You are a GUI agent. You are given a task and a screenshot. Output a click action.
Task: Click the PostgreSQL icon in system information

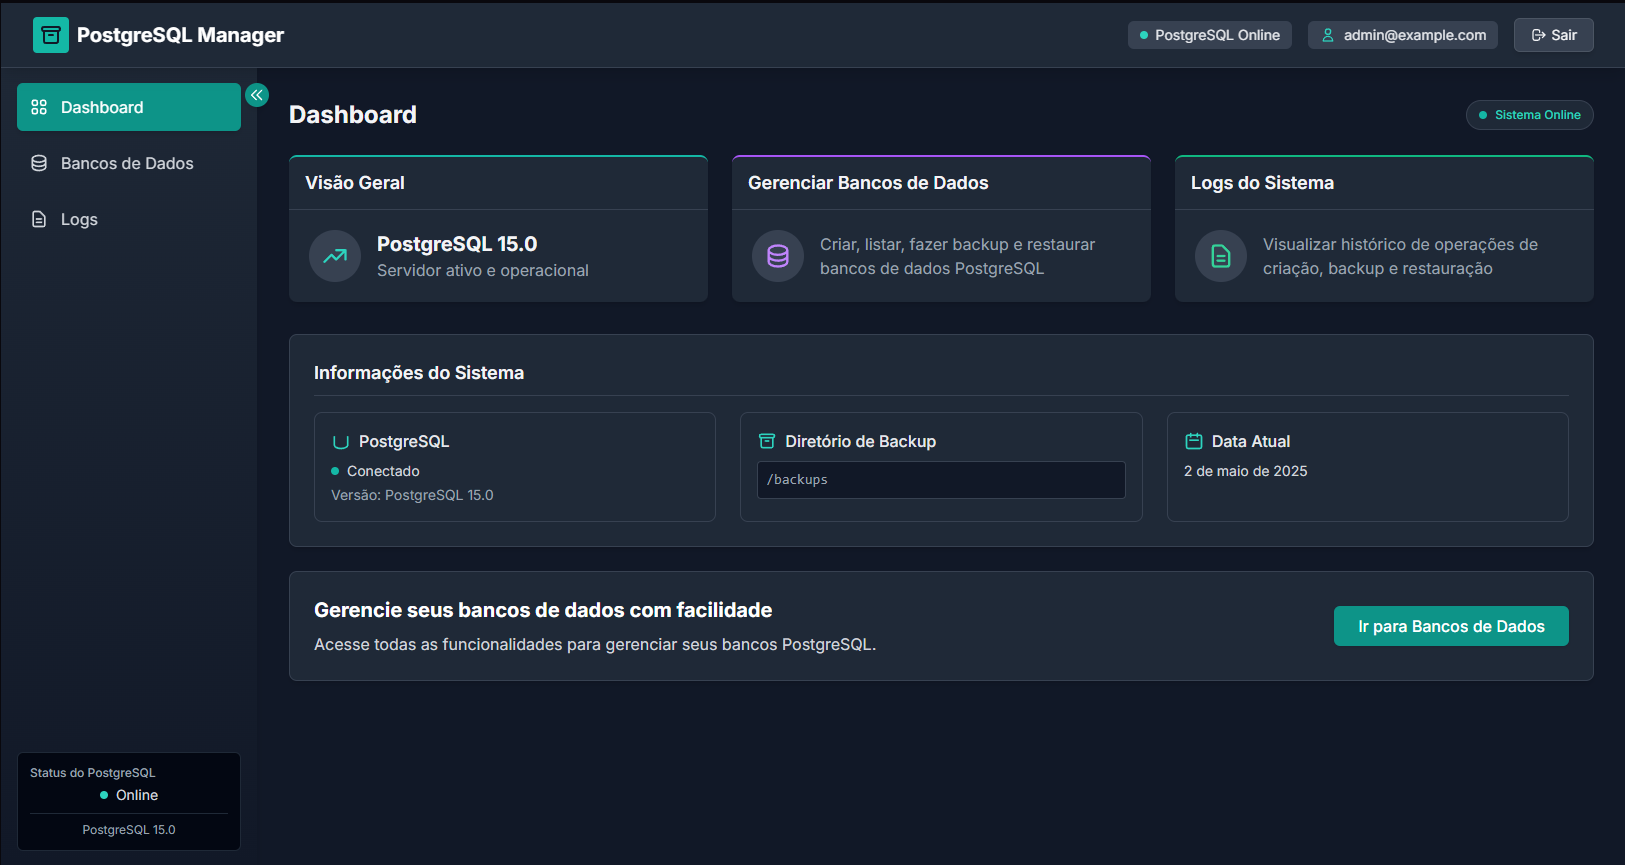point(341,442)
